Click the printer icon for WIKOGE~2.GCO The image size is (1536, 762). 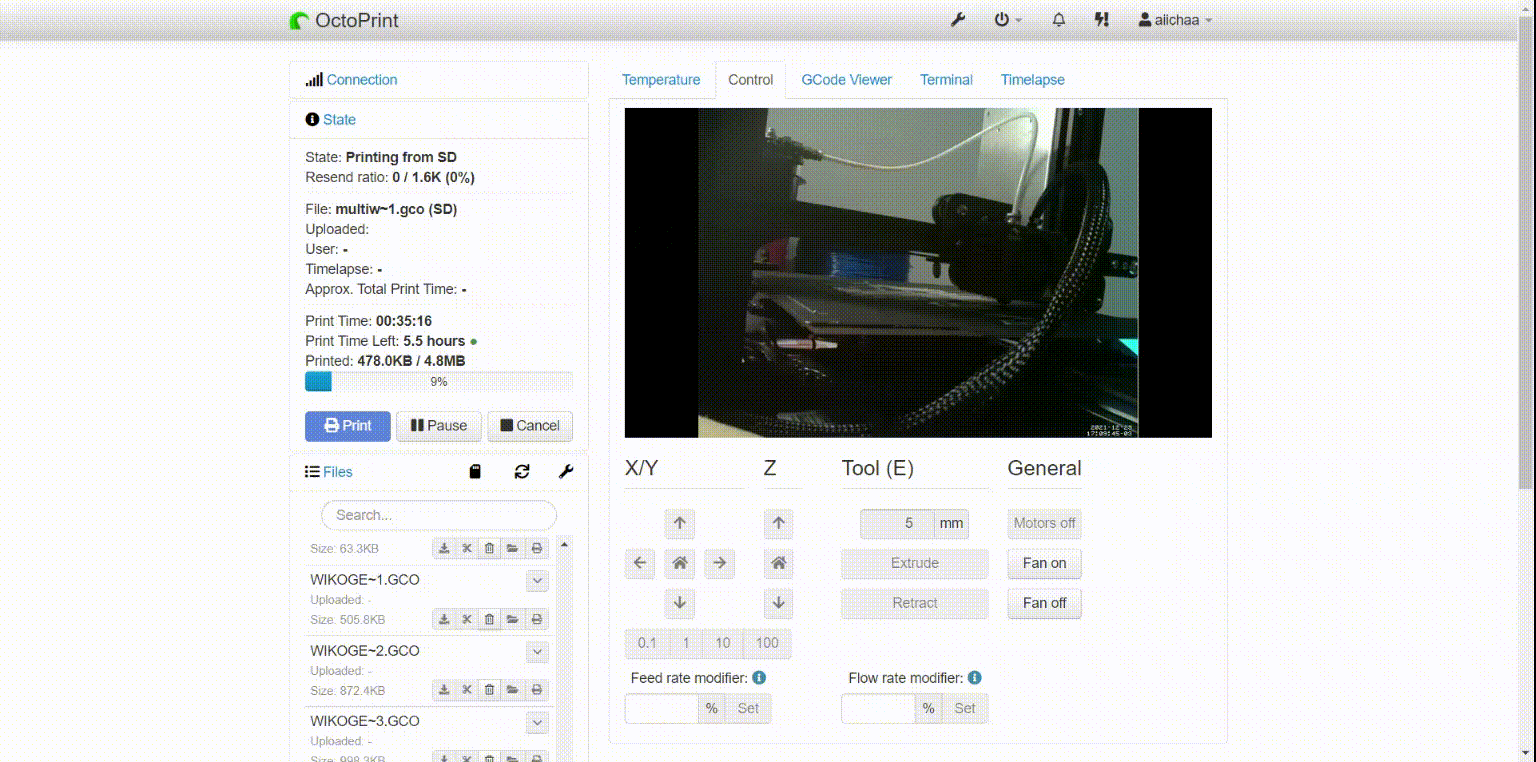click(537, 690)
